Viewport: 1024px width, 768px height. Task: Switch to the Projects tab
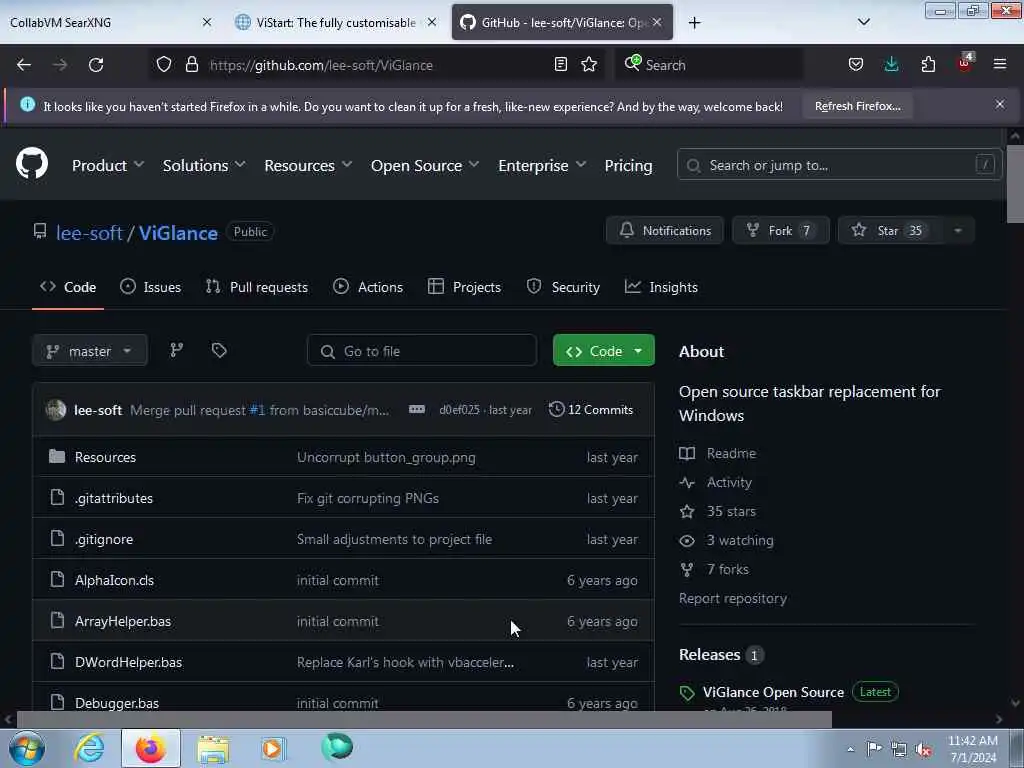[464, 287]
